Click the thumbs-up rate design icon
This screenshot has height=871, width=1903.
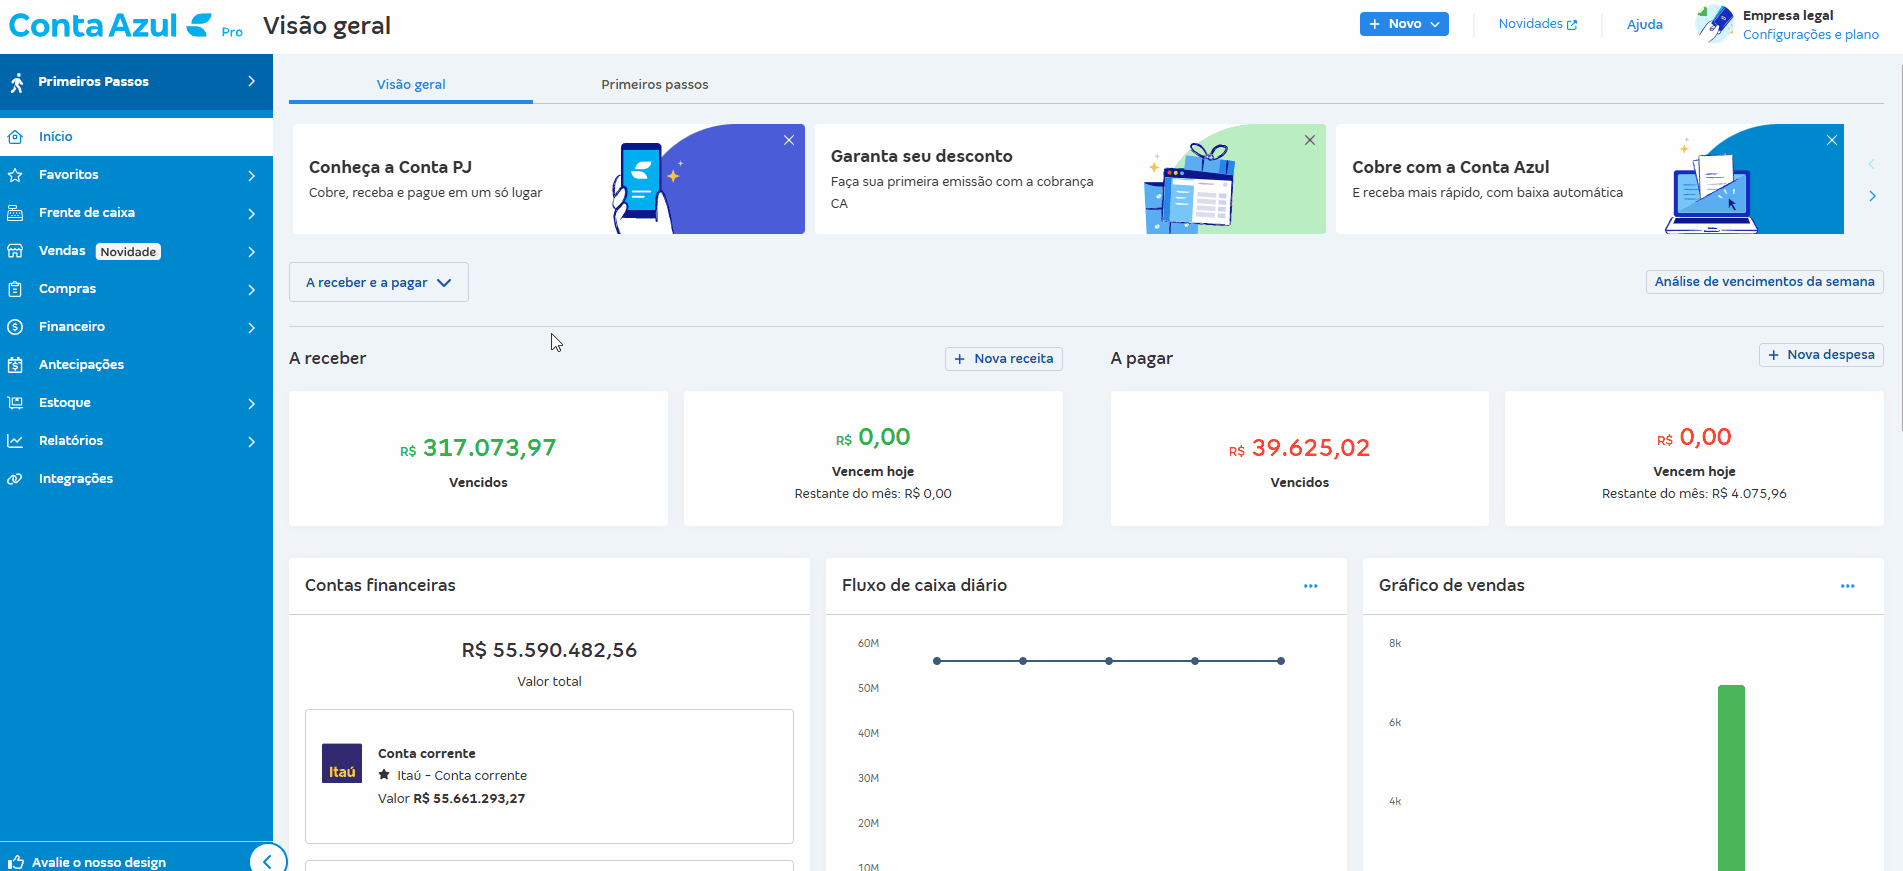[x=15, y=862]
